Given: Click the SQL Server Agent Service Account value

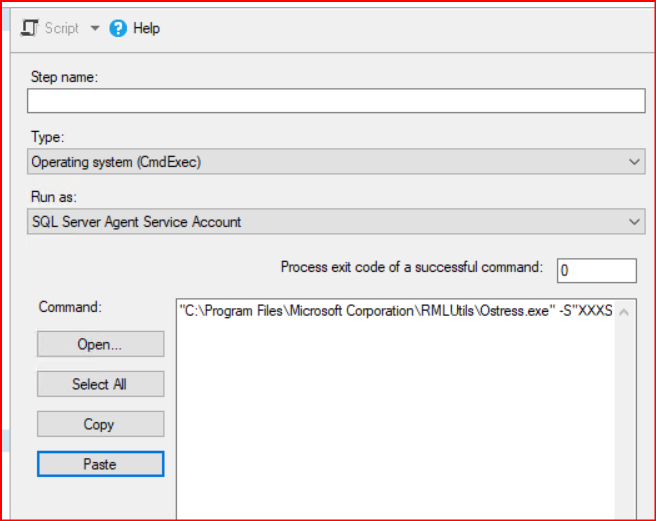Looking at the screenshot, I should click(136, 222).
